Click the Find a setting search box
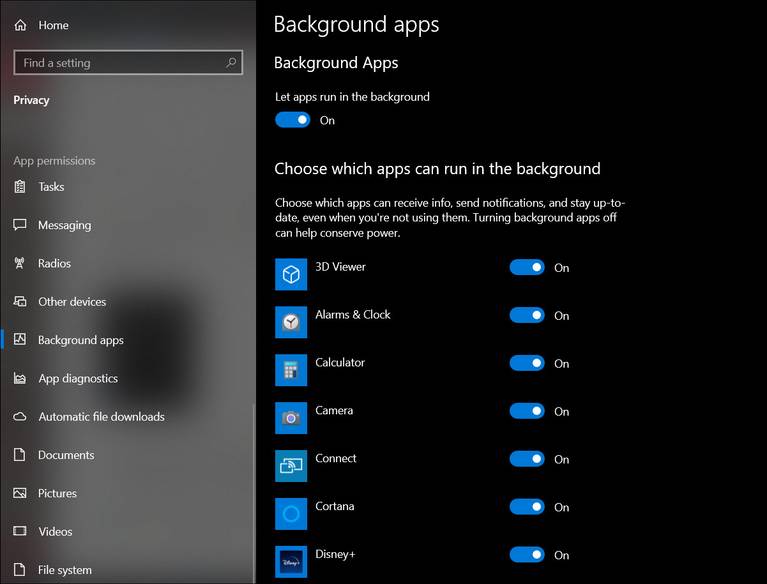 pyautogui.click(x=118, y=63)
